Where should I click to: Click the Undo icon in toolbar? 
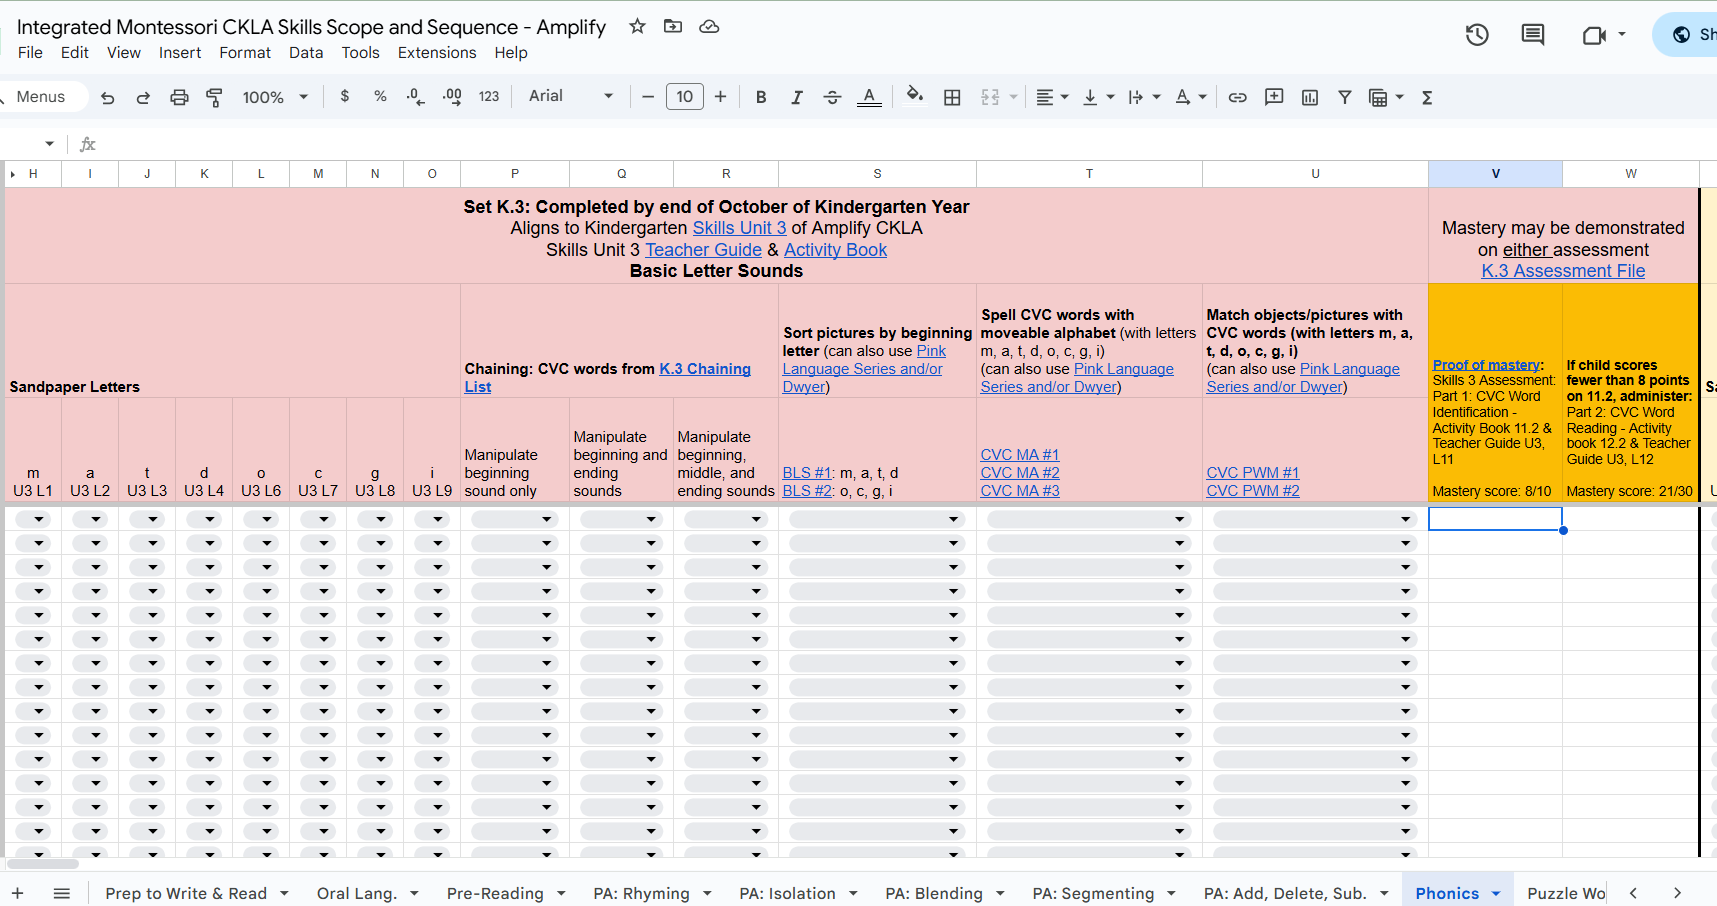[x=108, y=97]
